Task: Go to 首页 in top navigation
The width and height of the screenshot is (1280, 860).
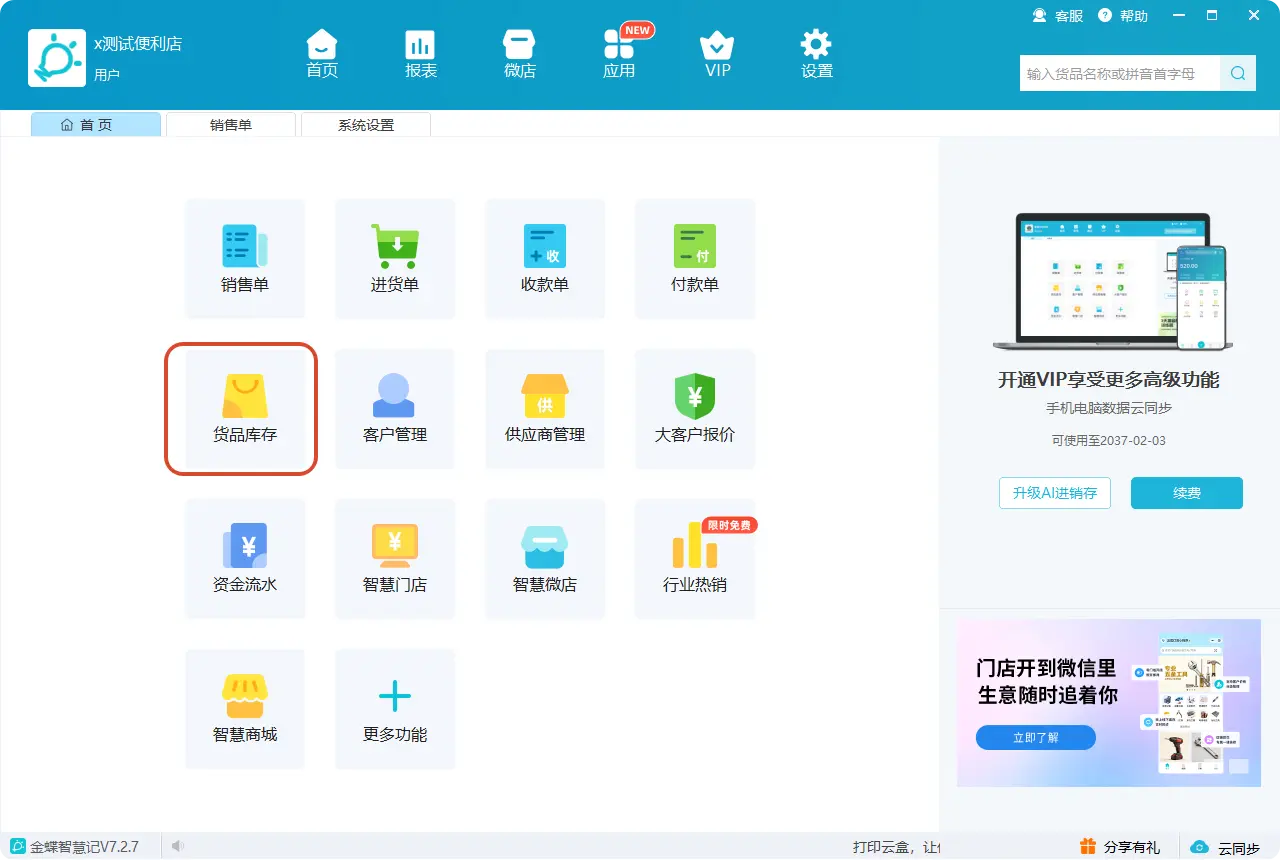Action: 322,54
